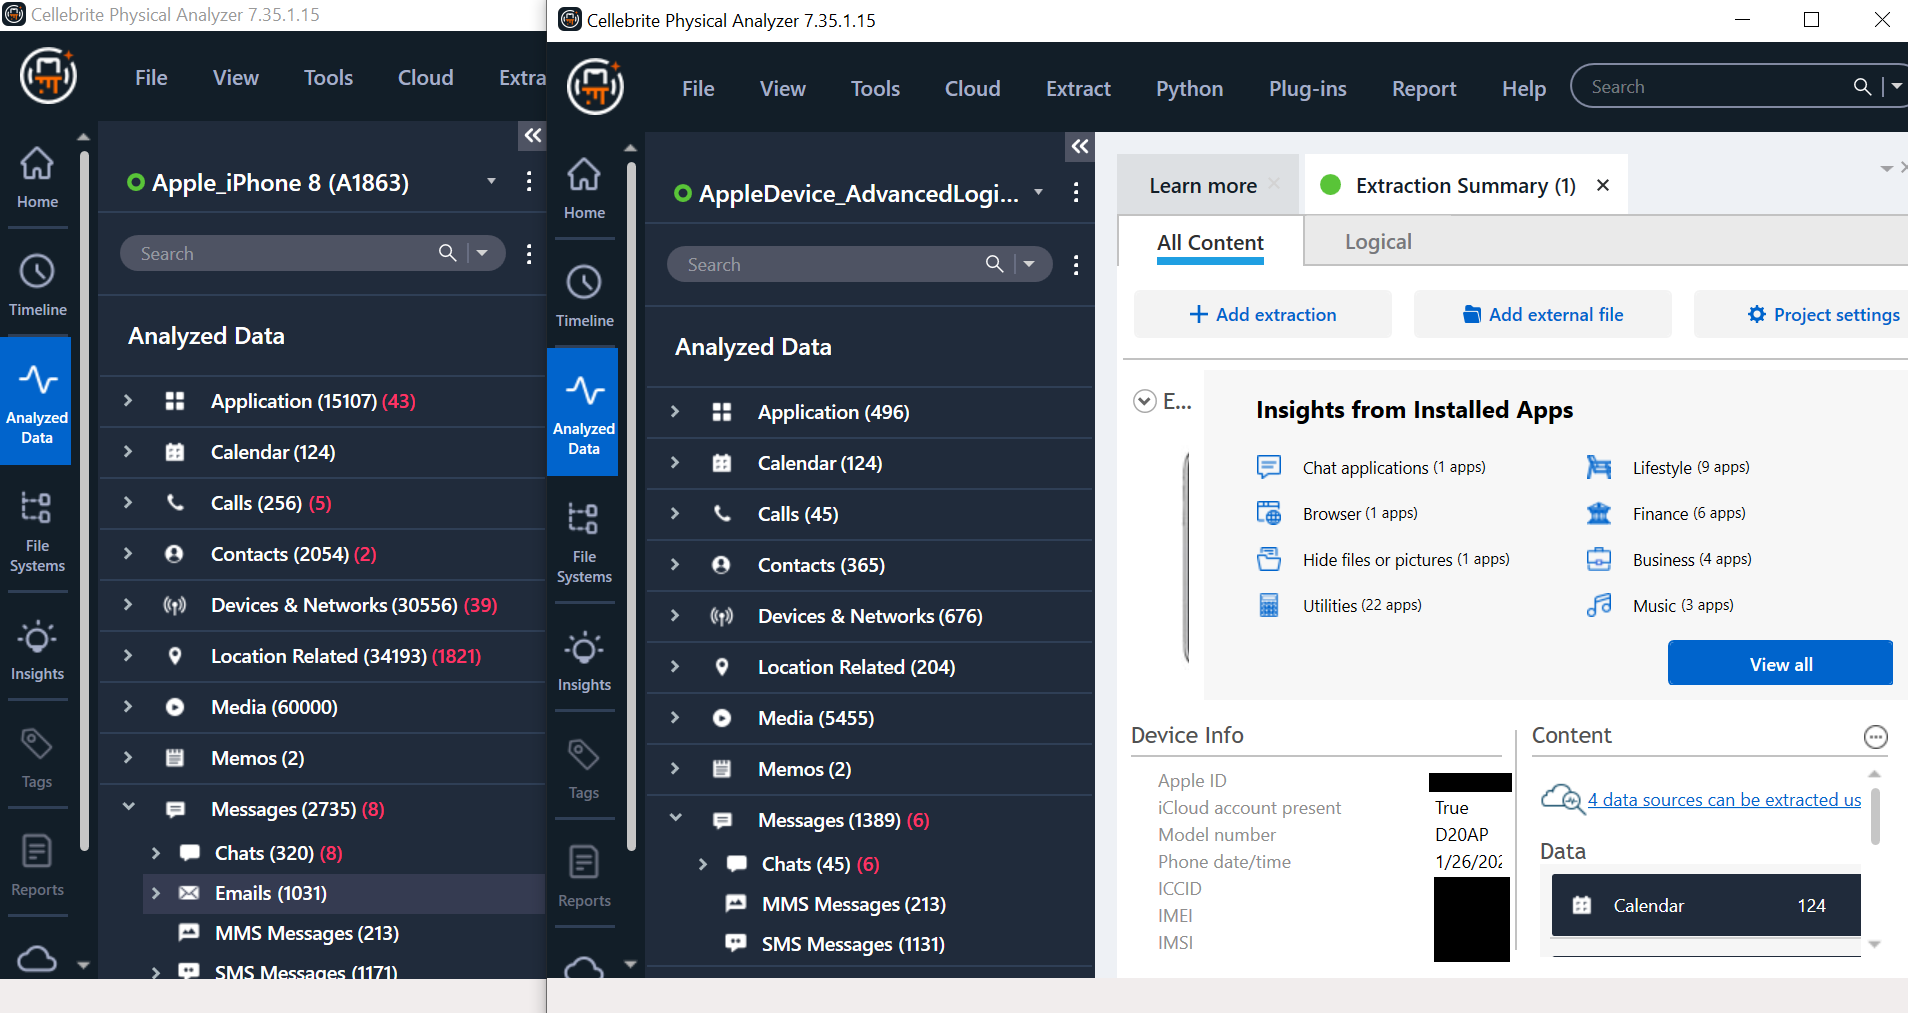Select the Calendar 124 data row
The width and height of the screenshot is (1908, 1013).
coord(1706,905)
